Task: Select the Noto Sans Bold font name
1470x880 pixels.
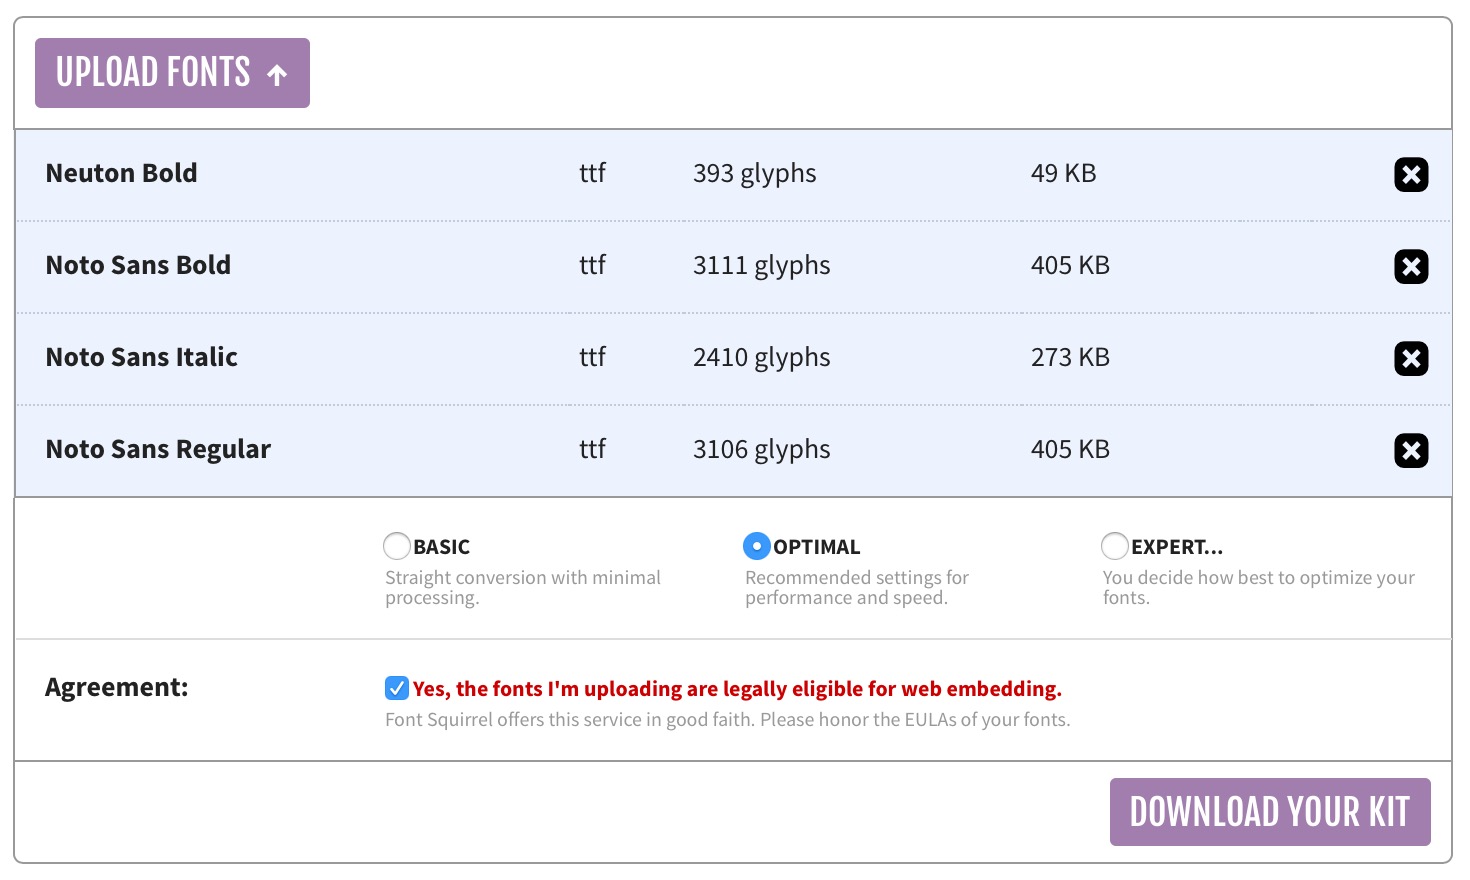Action: [x=138, y=265]
